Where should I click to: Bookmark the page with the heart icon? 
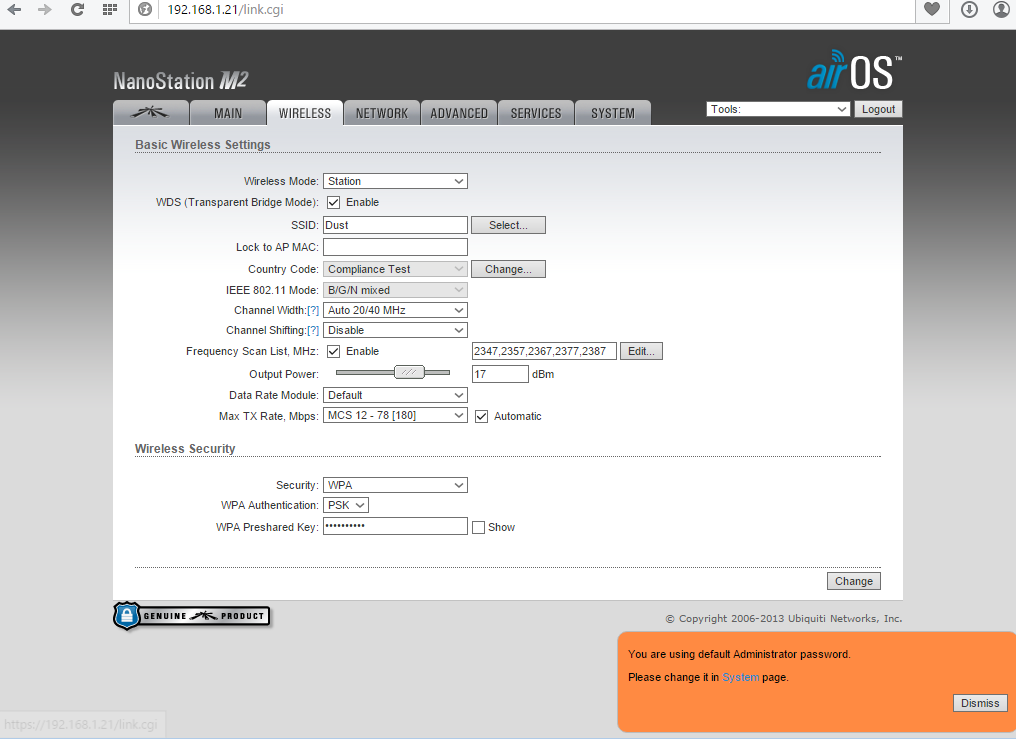[932, 9]
